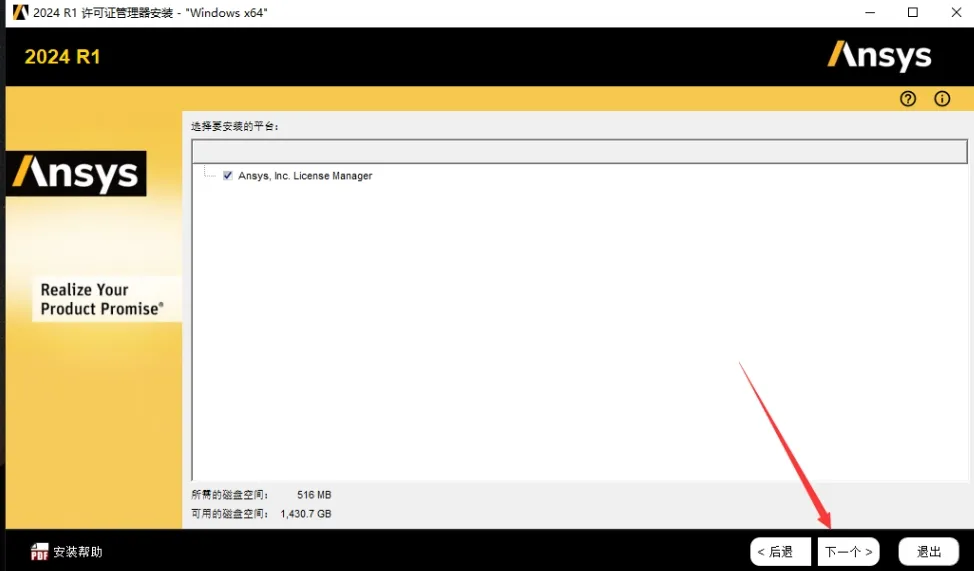
Task: Click the 1,430.7 GB available space value
Action: pos(306,514)
